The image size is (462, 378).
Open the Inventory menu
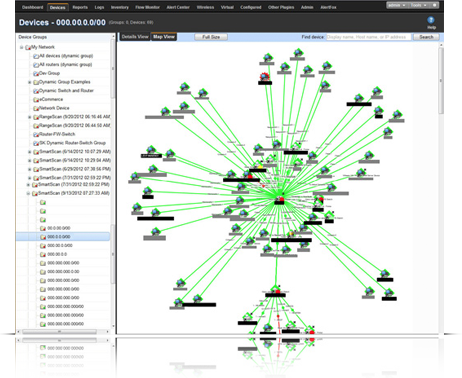120,7
